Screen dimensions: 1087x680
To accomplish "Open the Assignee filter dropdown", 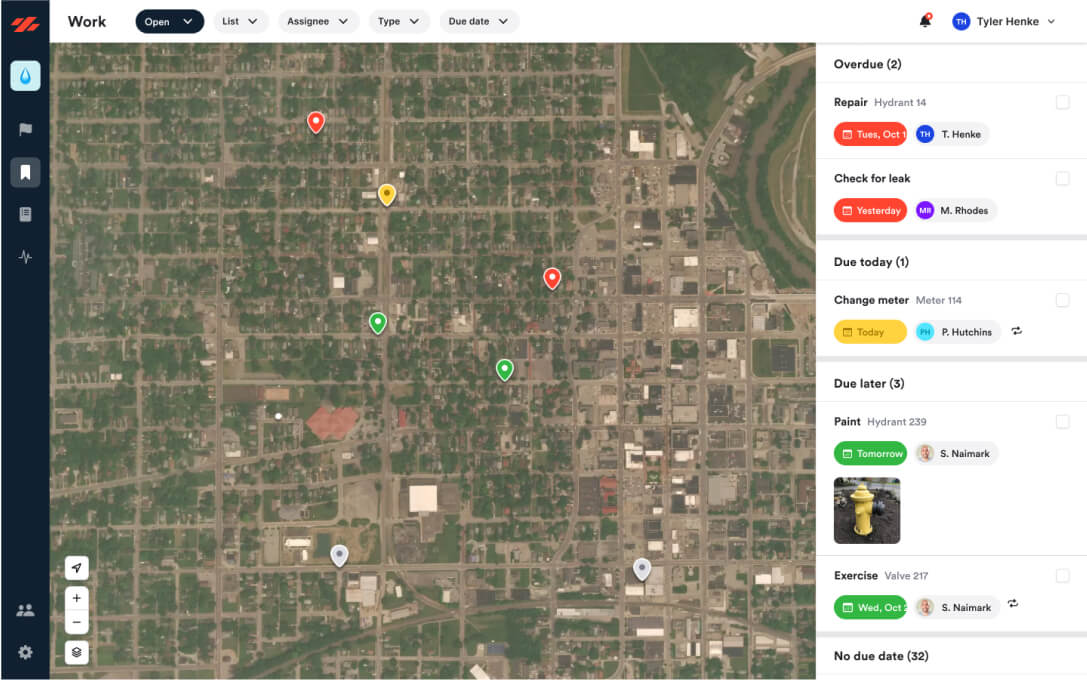I will 318,20.
